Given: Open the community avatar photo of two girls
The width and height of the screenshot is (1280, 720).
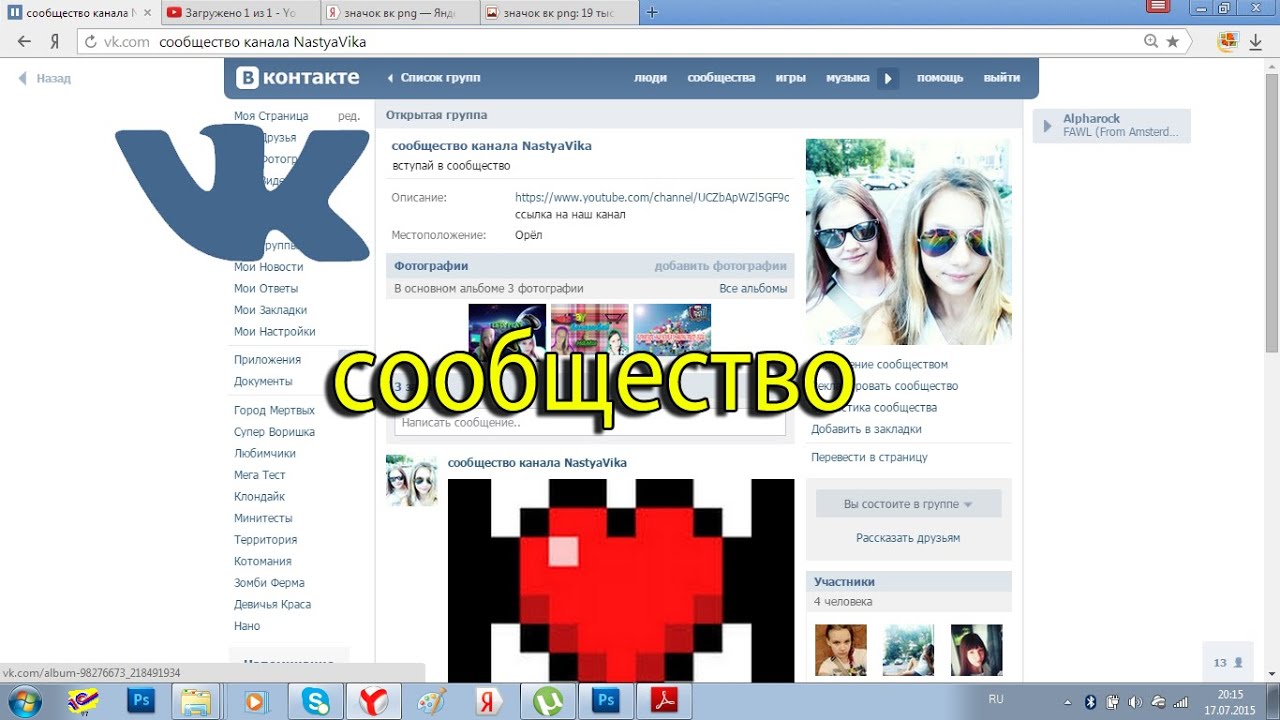Looking at the screenshot, I should [908, 242].
